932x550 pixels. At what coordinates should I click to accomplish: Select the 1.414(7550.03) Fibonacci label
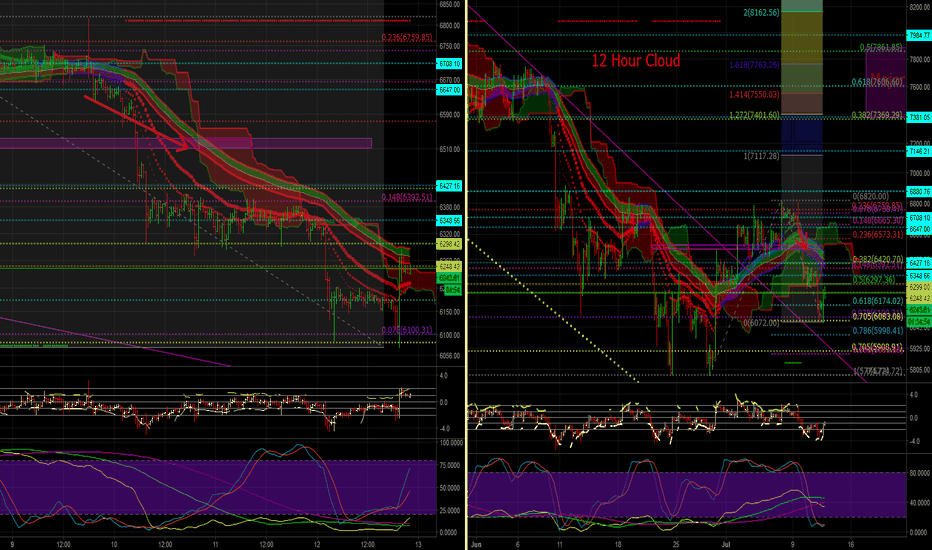[754, 95]
